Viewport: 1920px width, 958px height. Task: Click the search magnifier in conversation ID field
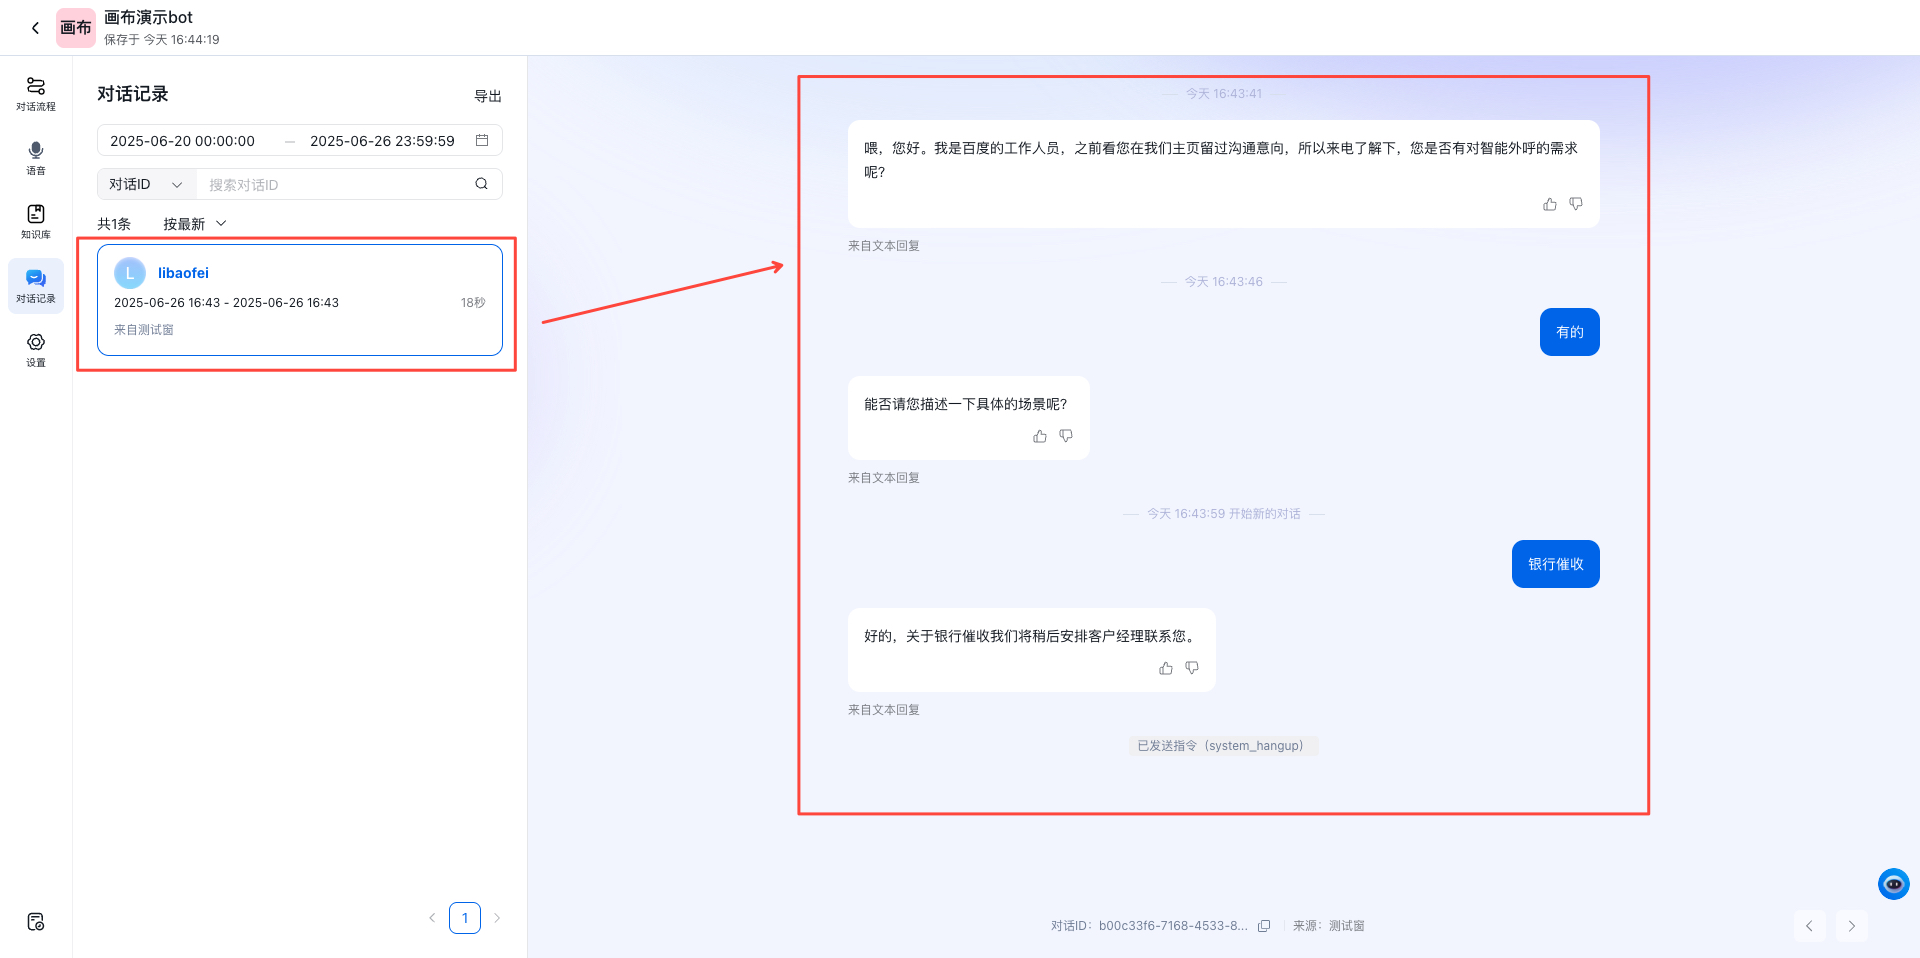tap(481, 184)
